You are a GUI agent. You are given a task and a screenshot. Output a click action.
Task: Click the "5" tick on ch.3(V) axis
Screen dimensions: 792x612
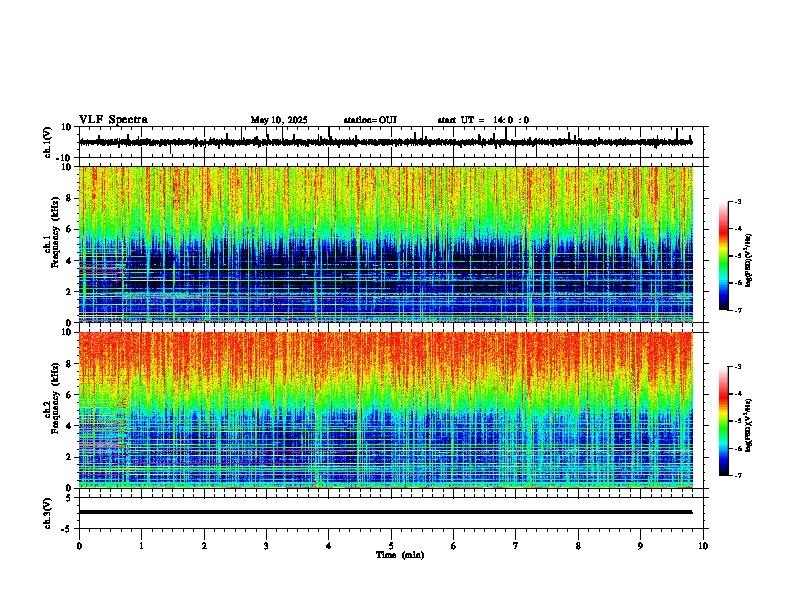[69, 498]
